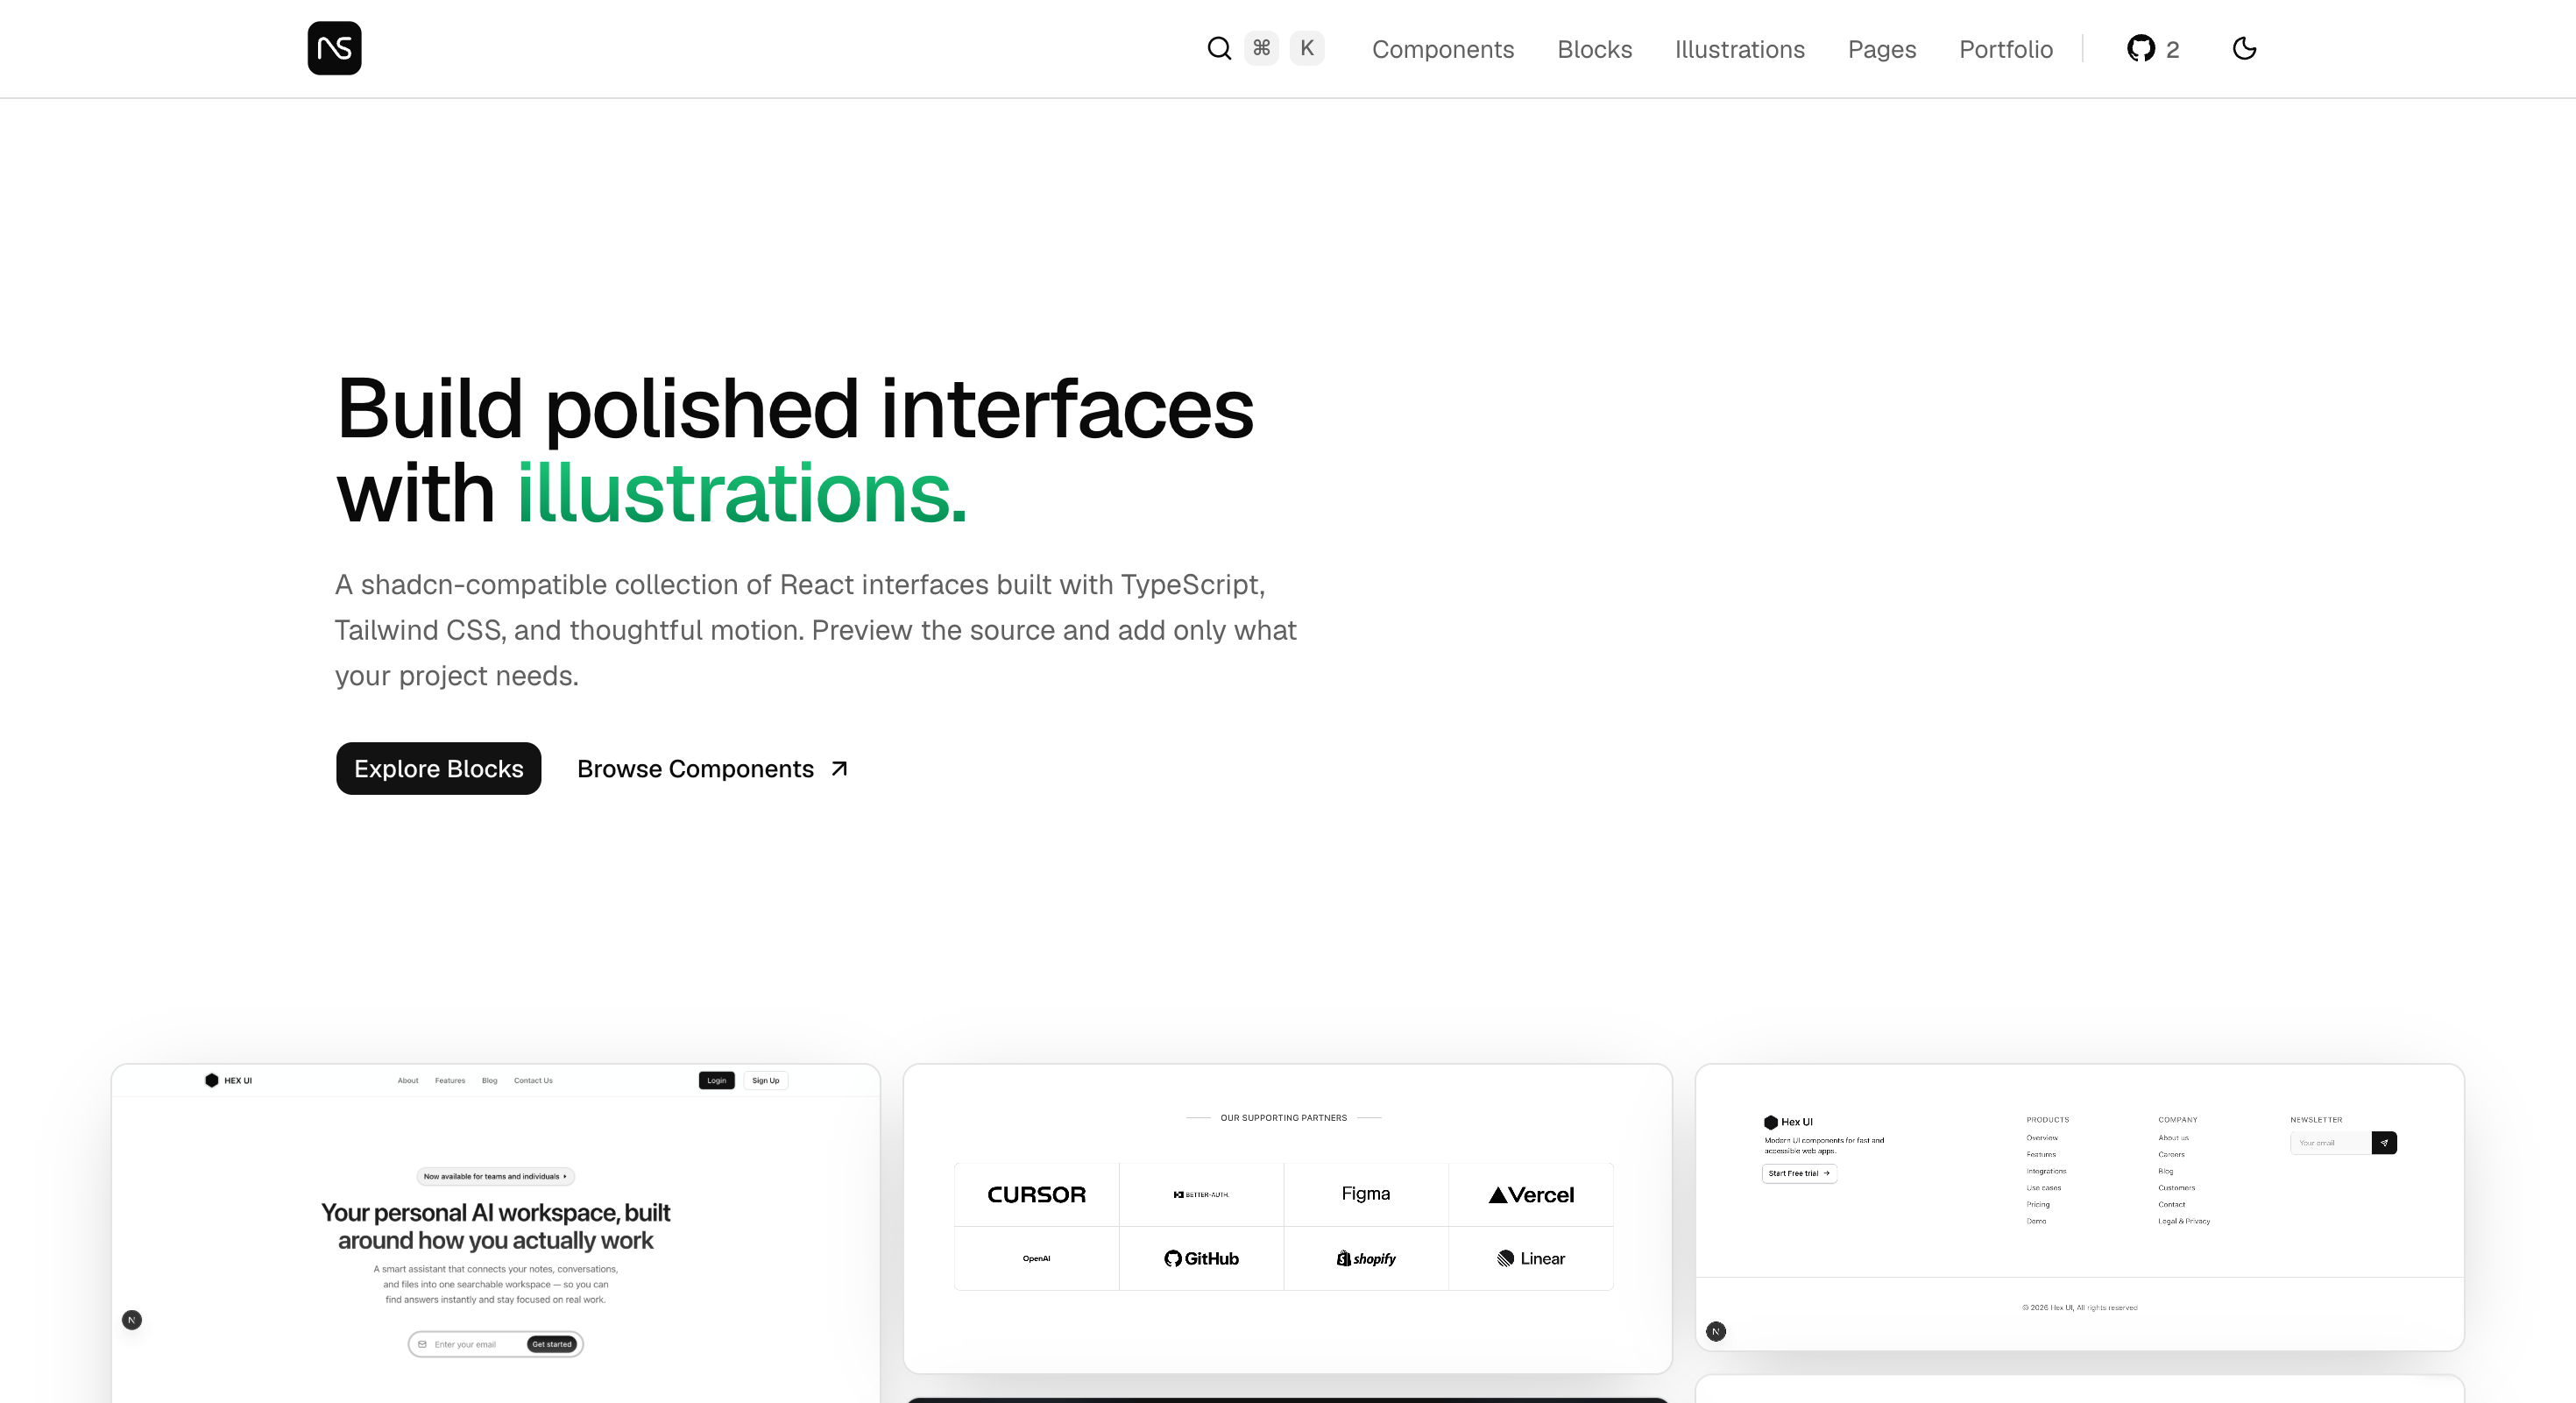Image resolution: width=2576 pixels, height=1403 pixels.
Task: Click Legal & Privacy in the footer card
Action: click(x=2184, y=1221)
